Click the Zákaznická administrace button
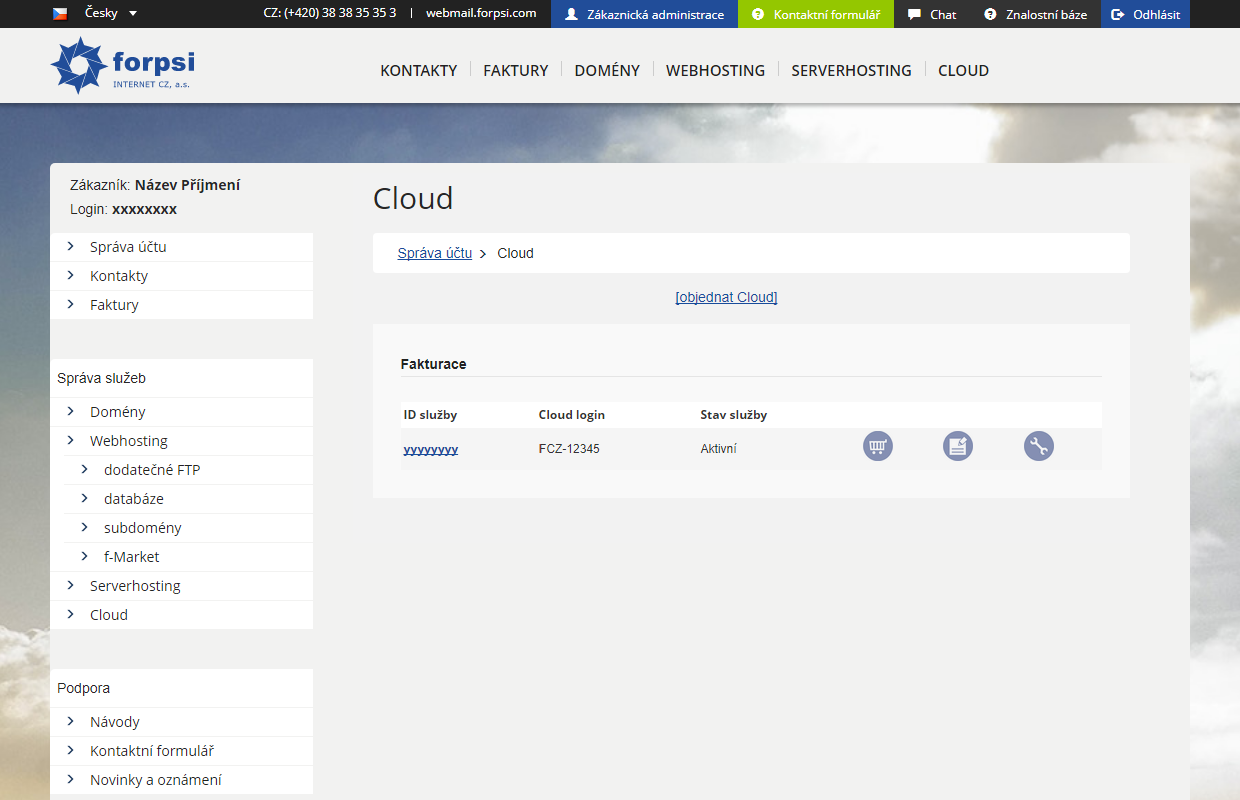 pos(644,14)
